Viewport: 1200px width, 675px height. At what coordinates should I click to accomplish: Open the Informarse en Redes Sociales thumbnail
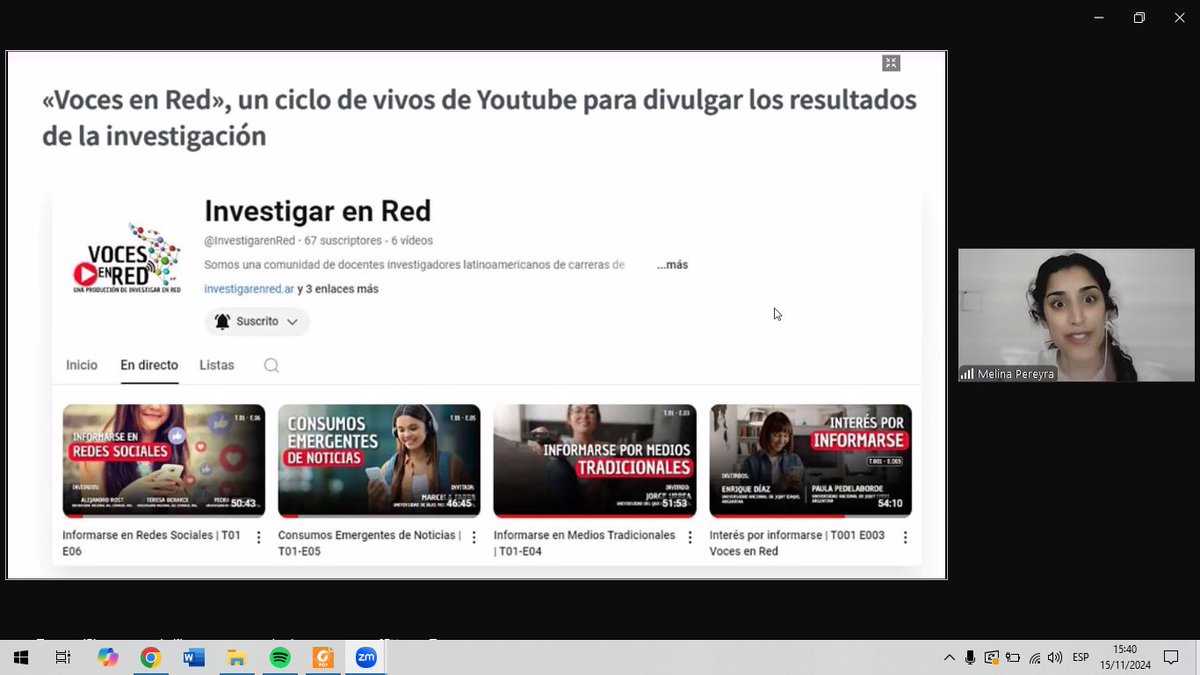(164, 460)
